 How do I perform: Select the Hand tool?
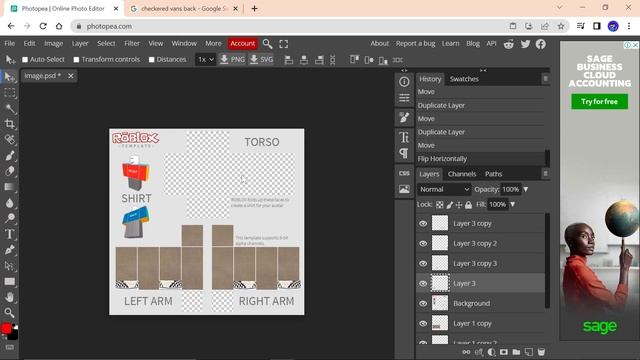[10, 297]
